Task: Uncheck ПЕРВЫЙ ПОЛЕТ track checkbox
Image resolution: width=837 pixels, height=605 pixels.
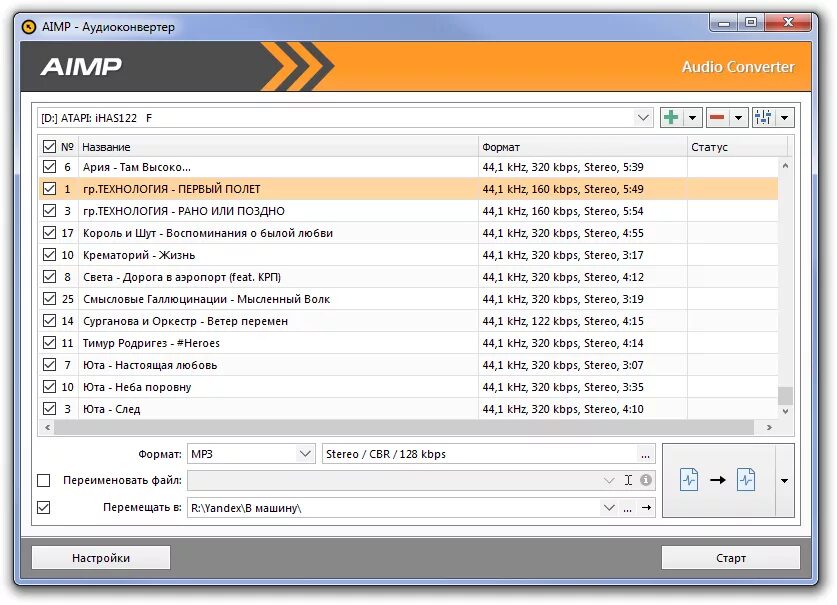Action: point(49,188)
